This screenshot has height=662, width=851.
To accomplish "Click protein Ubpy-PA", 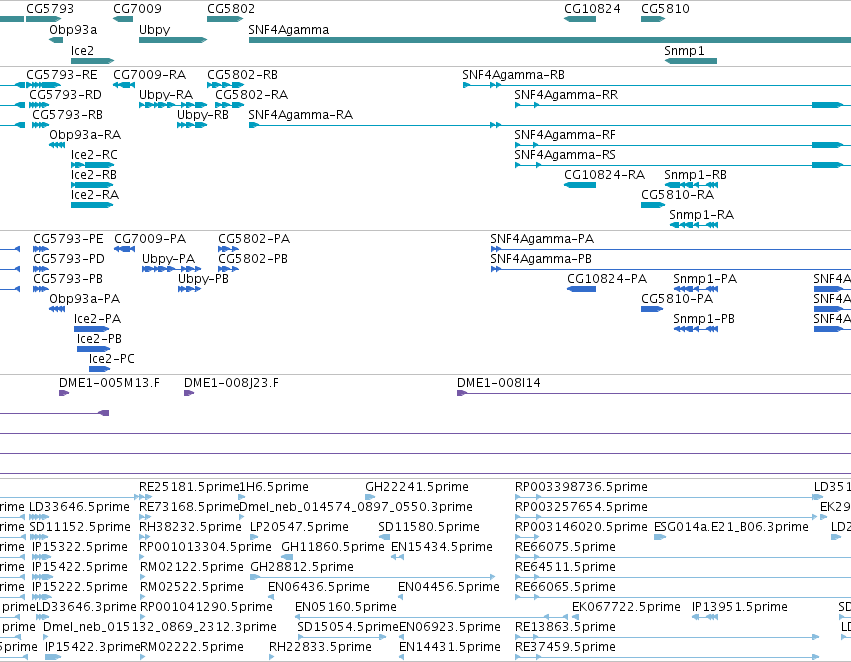I will coord(168,259).
